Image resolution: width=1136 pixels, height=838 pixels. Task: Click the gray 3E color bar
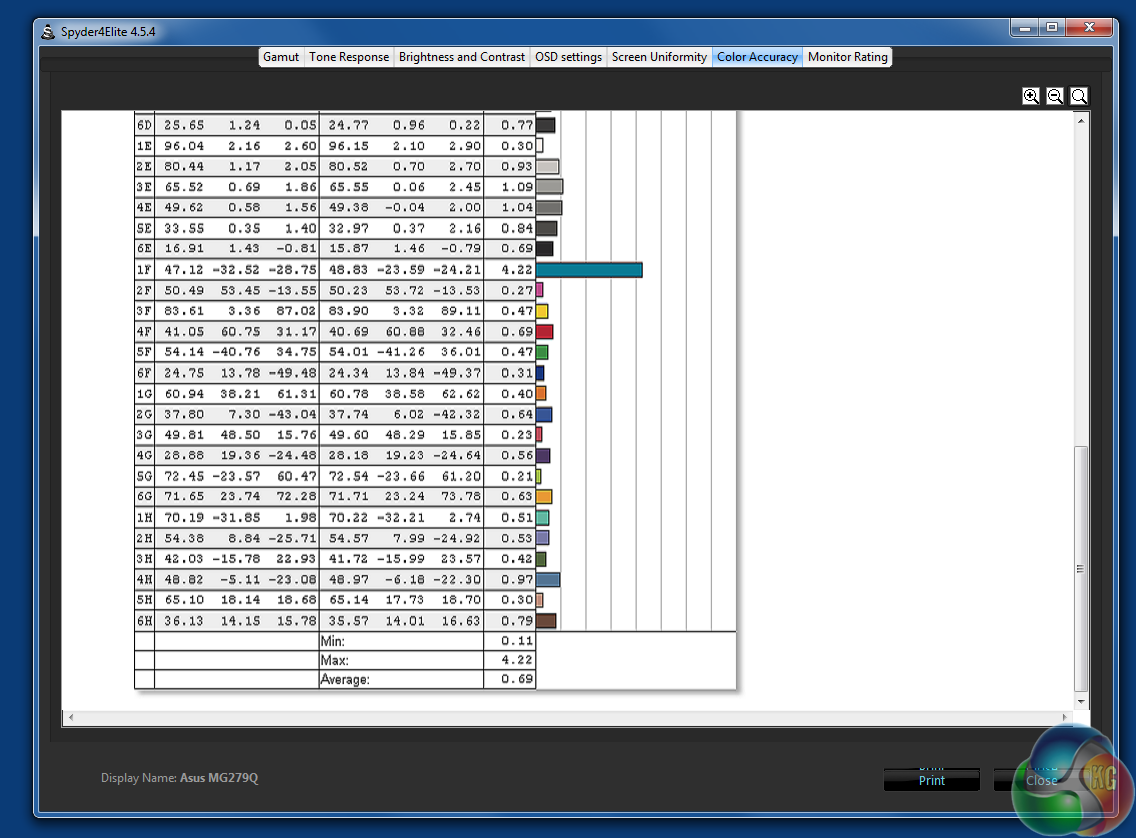click(549, 186)
